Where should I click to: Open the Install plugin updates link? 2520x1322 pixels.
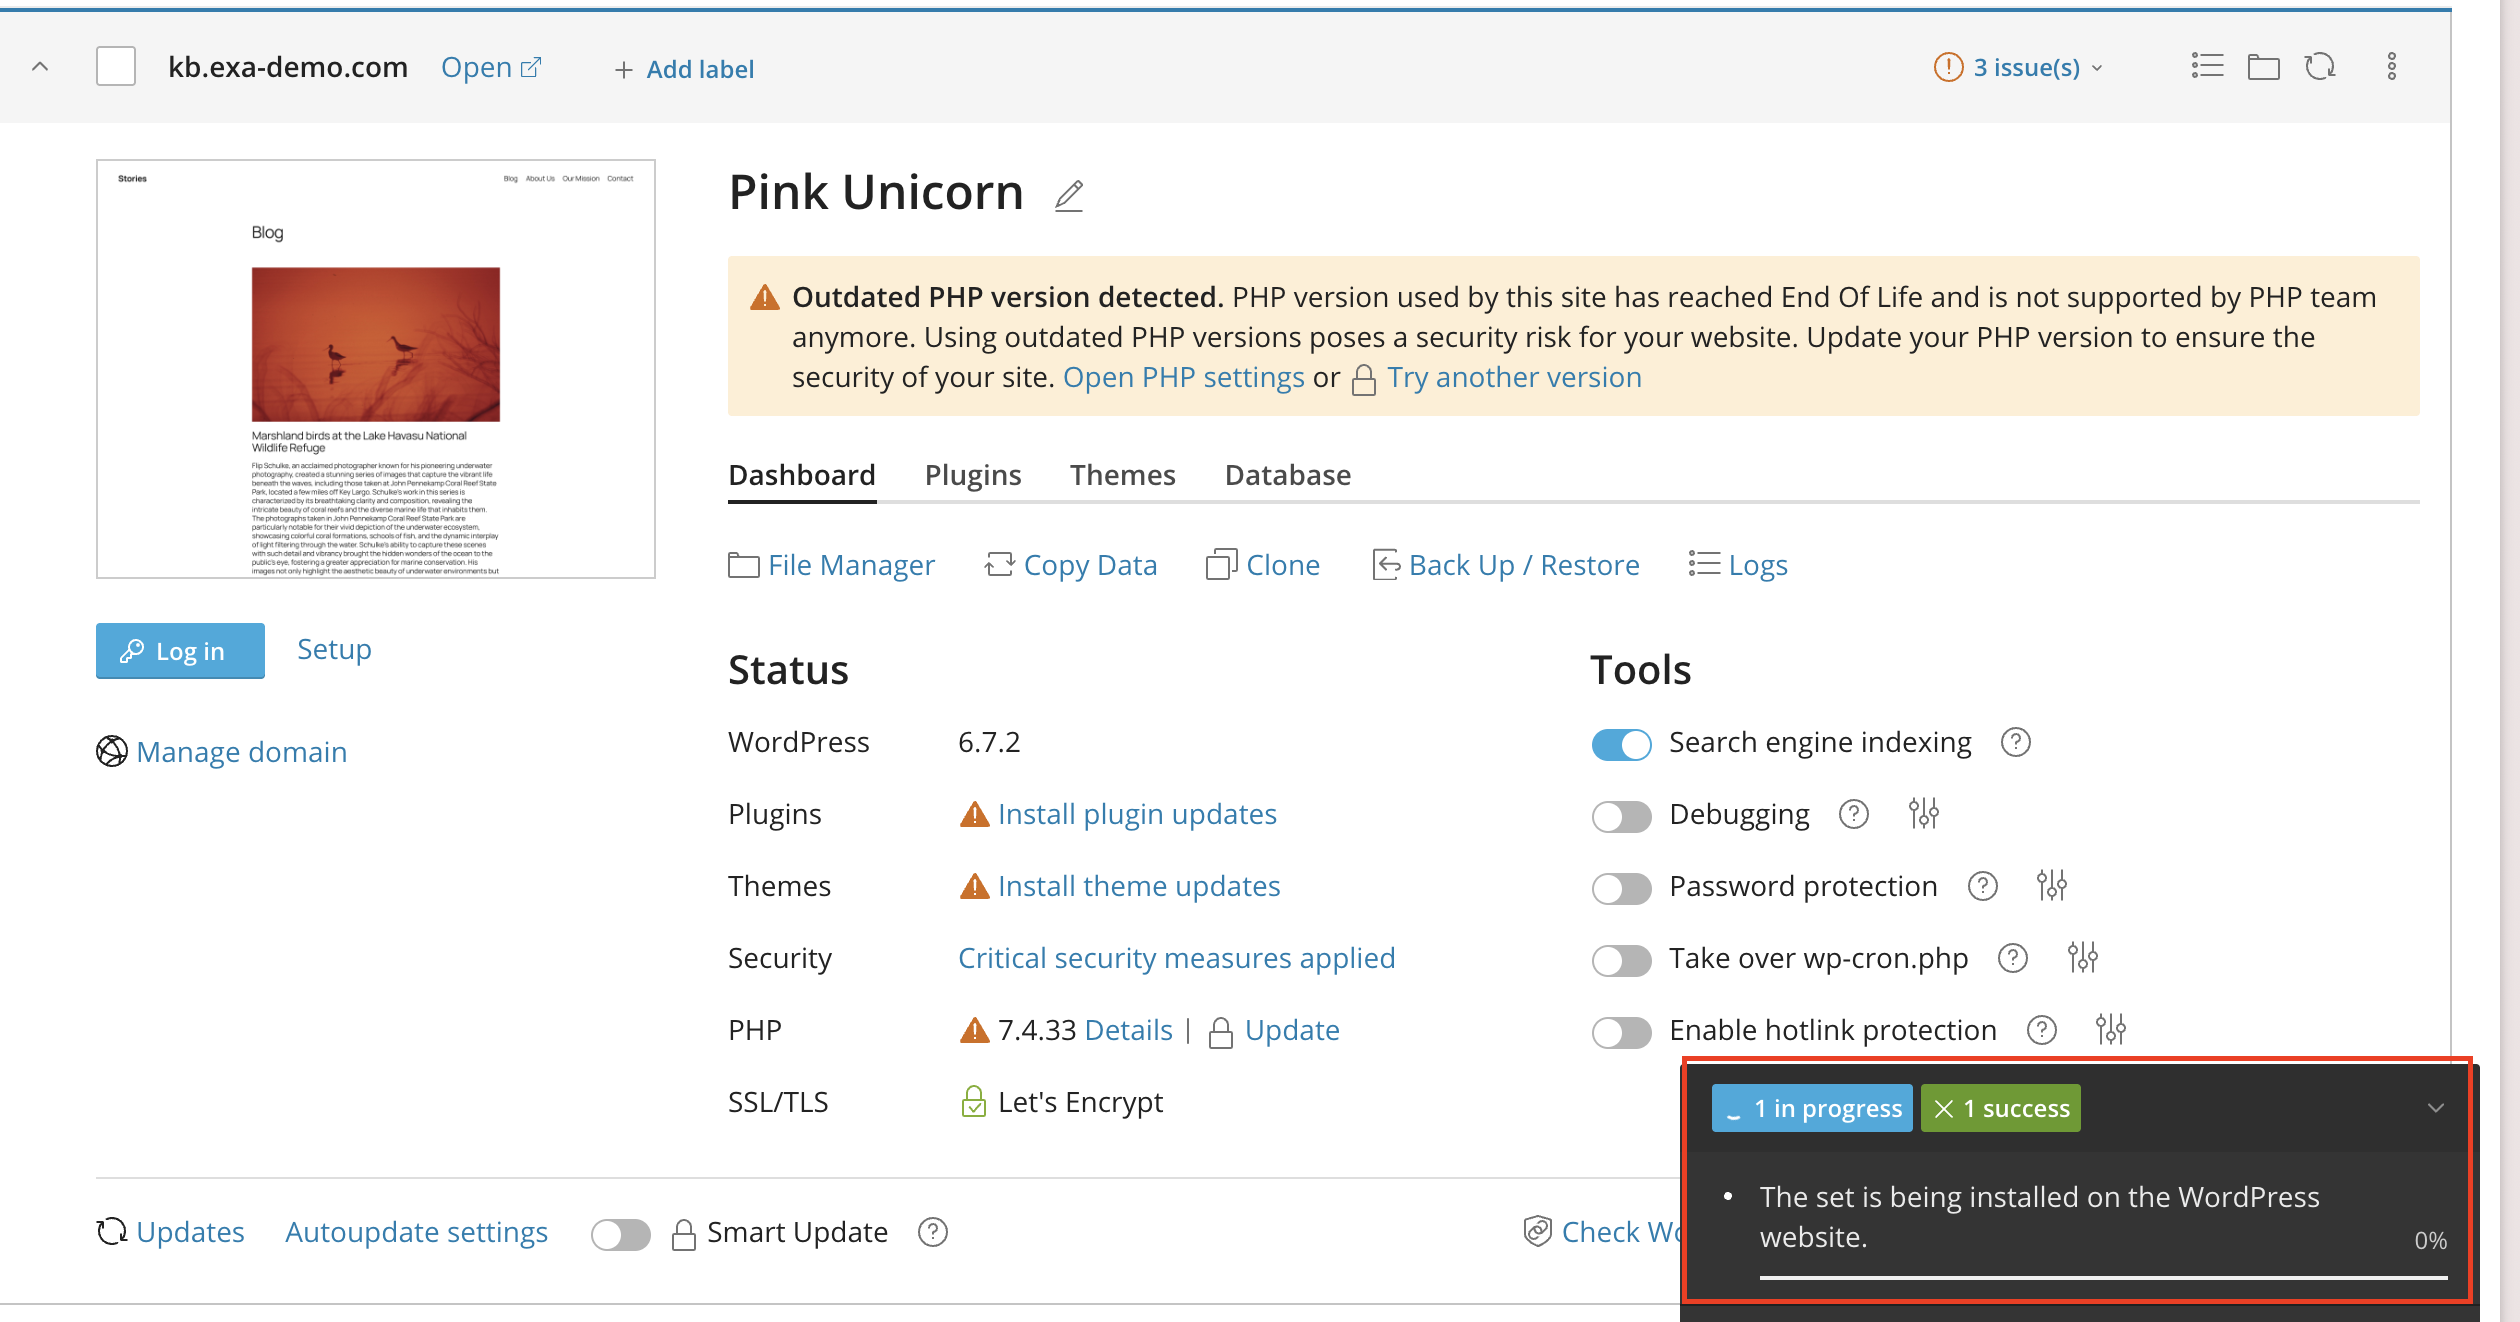click(1137, 814)
